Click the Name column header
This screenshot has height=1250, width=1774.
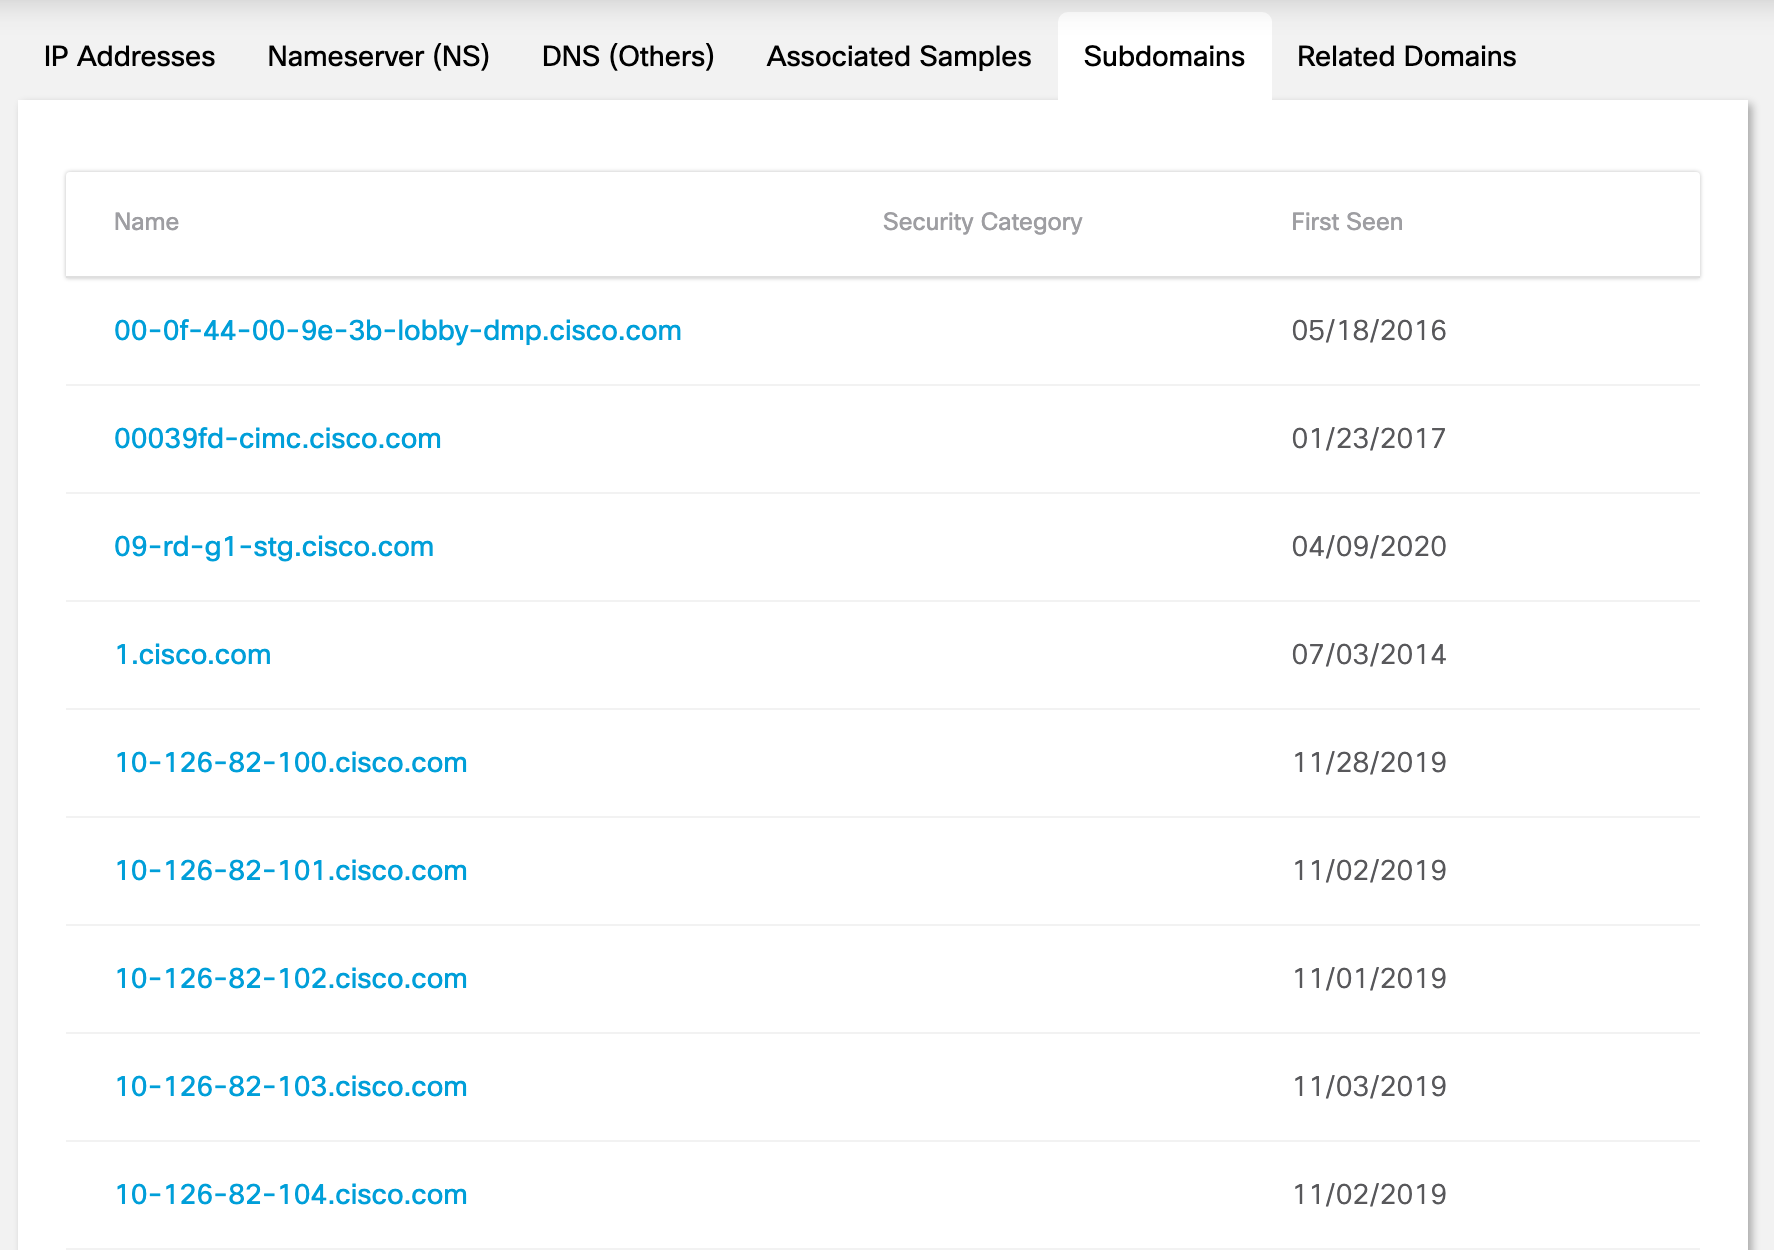tap(146, 222)
